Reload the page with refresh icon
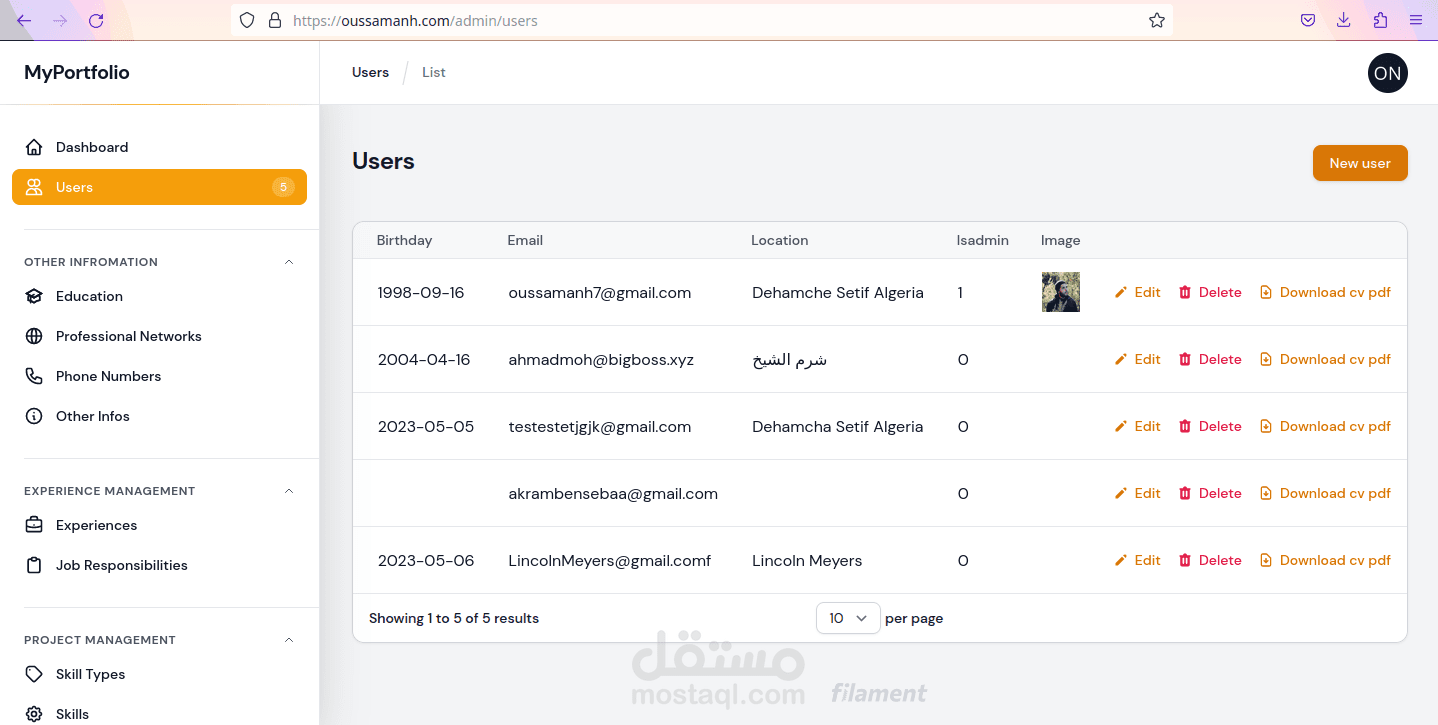Screen dimensions: 1438x725 [96, 20]
